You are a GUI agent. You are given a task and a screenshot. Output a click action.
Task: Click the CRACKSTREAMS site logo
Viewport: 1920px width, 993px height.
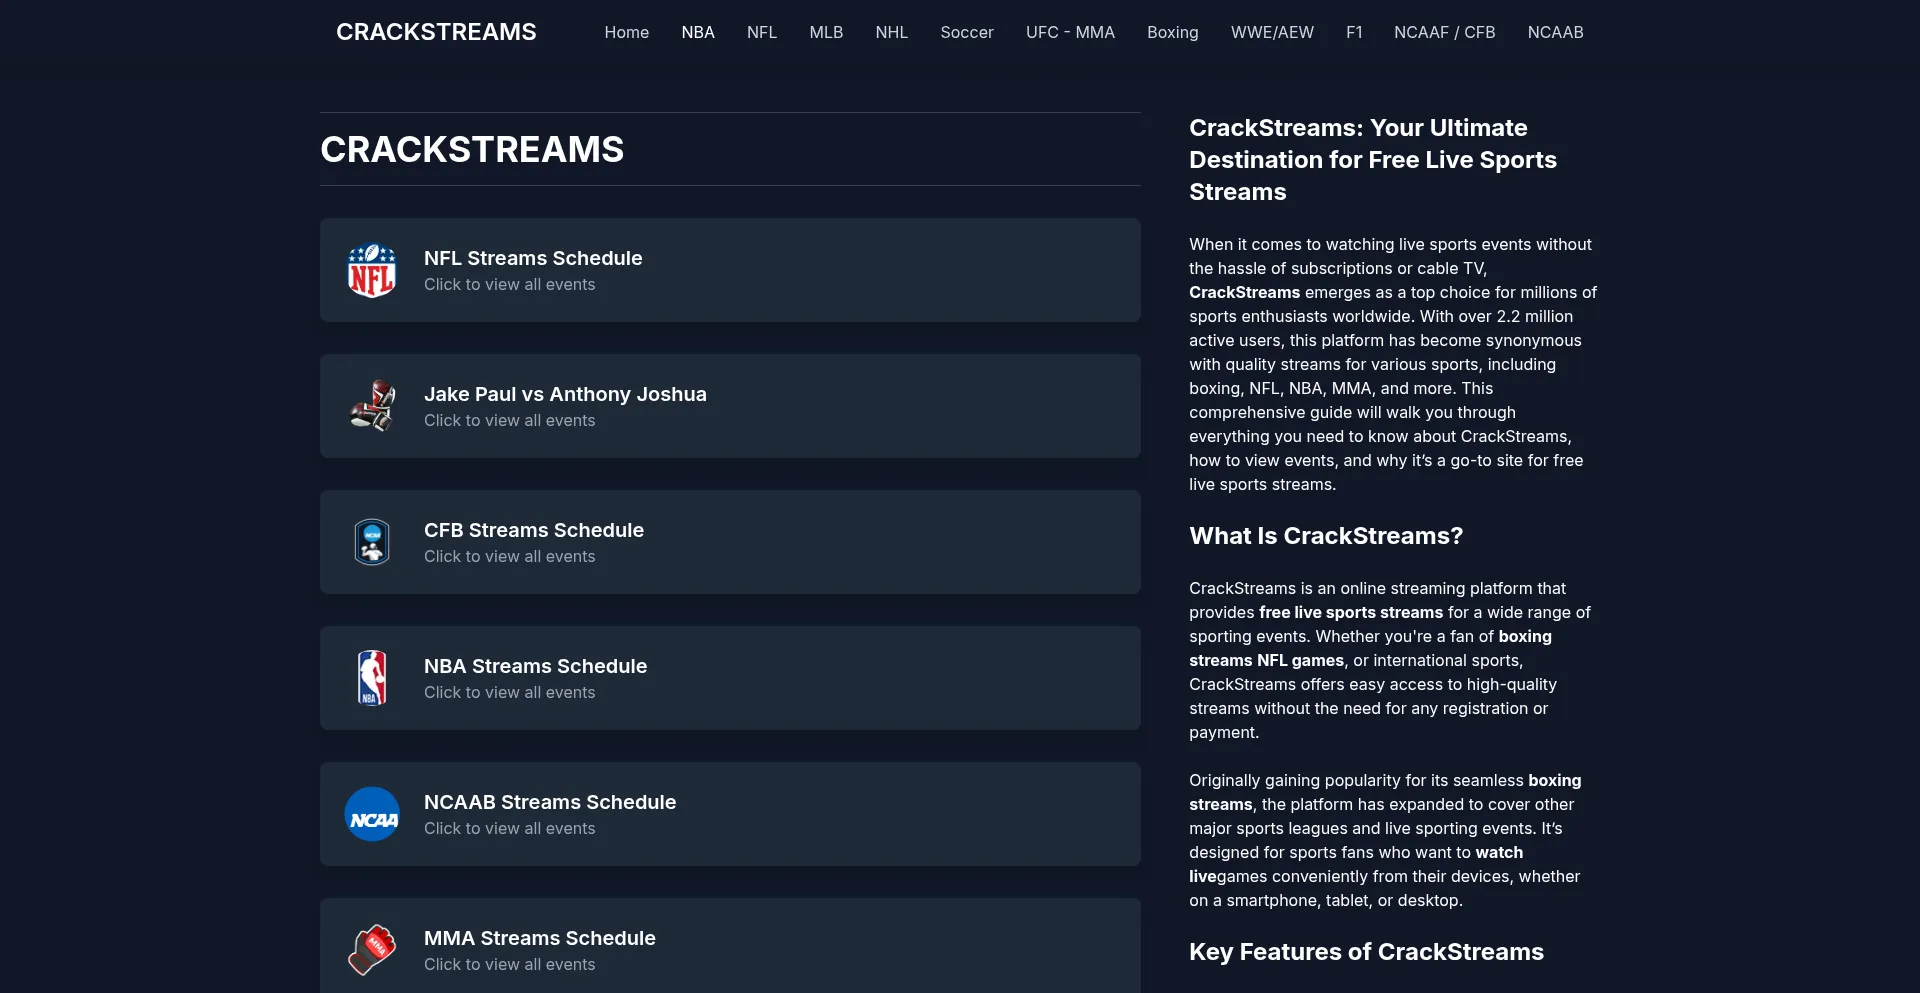click(436, 32)
